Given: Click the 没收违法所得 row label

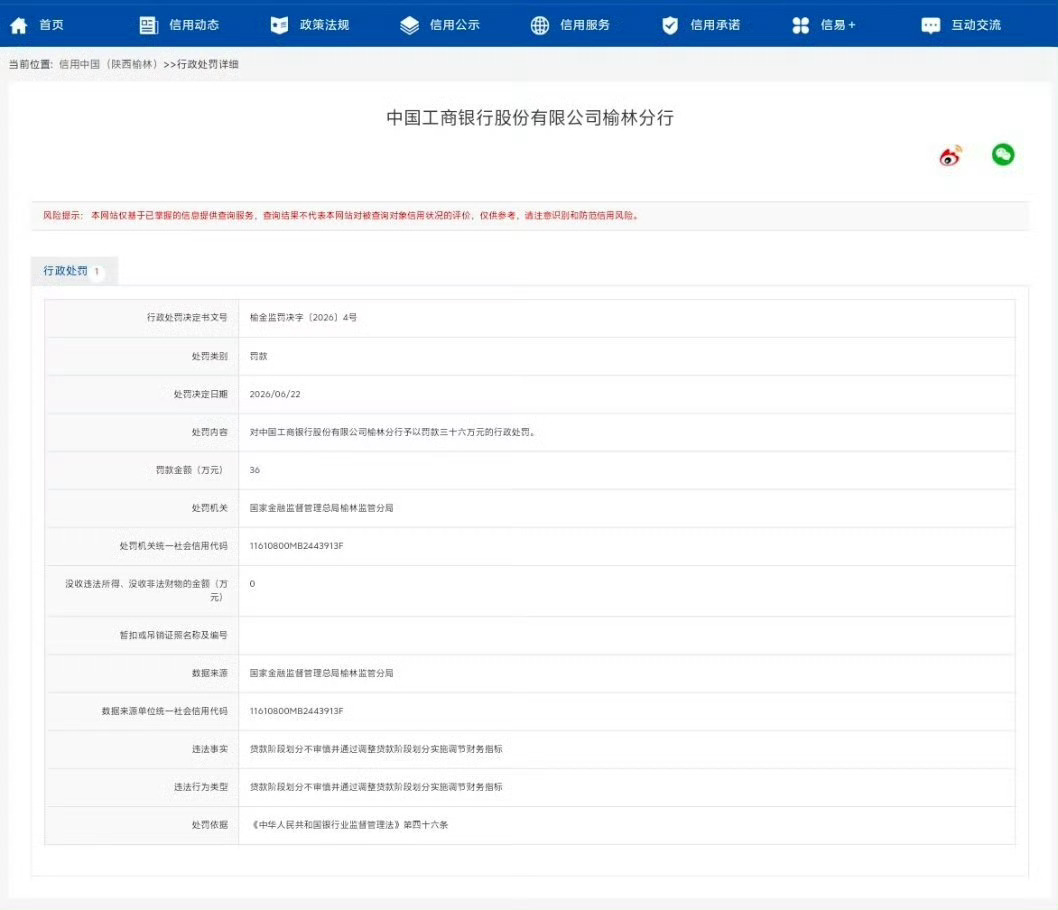Looking at the screenshot, I should [146, 590].
